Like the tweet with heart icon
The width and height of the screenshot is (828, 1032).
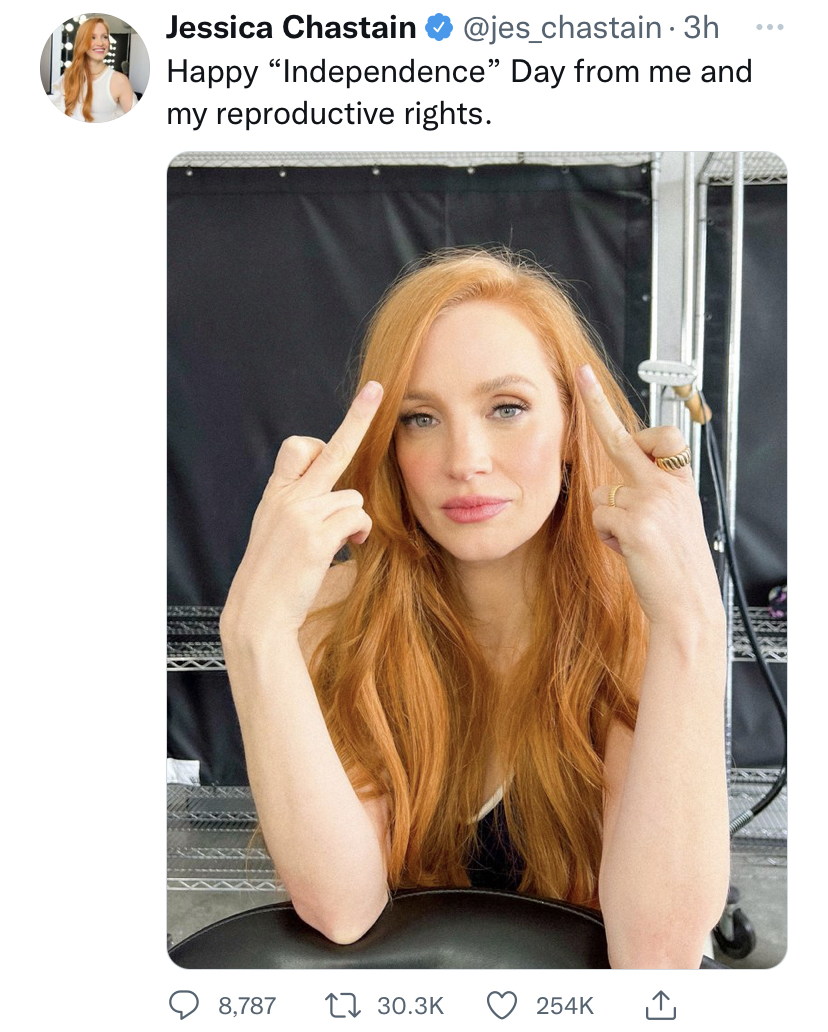[x=502, y=1005]
